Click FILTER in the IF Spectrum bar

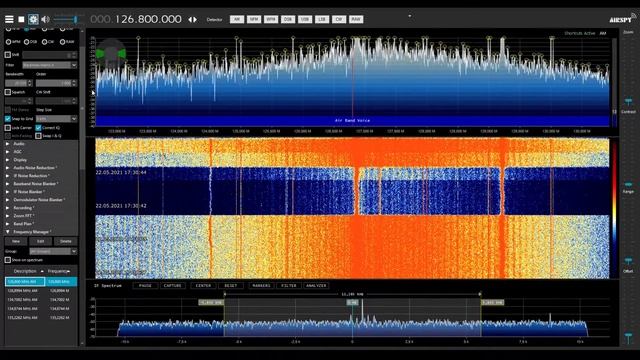289,285
